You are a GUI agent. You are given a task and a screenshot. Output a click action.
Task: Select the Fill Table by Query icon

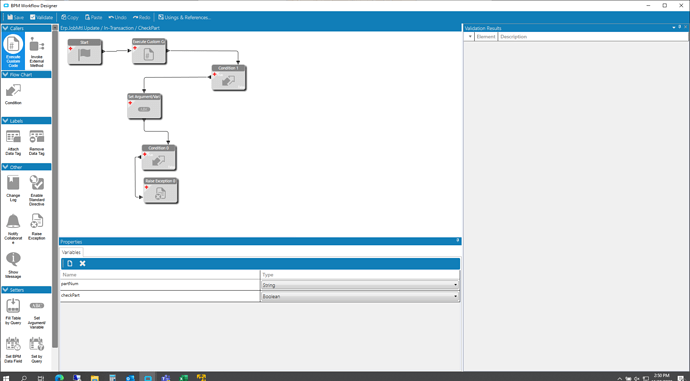13,311
